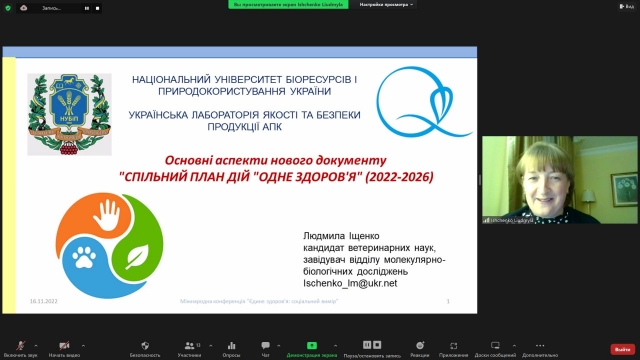This screenshot has width=640, height=360.
Task: Open Настройки просмотра view options dropdown
Action: click(x=386, y=4)
